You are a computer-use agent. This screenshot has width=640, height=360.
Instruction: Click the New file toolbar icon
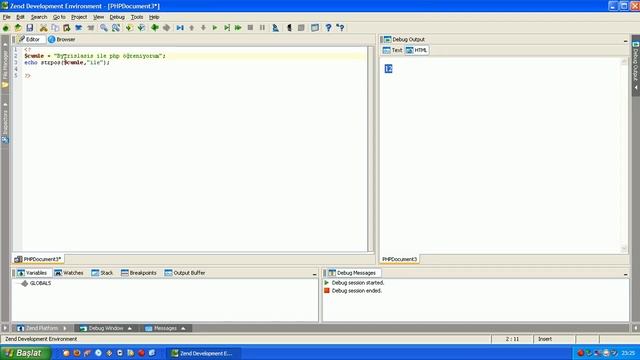coord(6,28)
